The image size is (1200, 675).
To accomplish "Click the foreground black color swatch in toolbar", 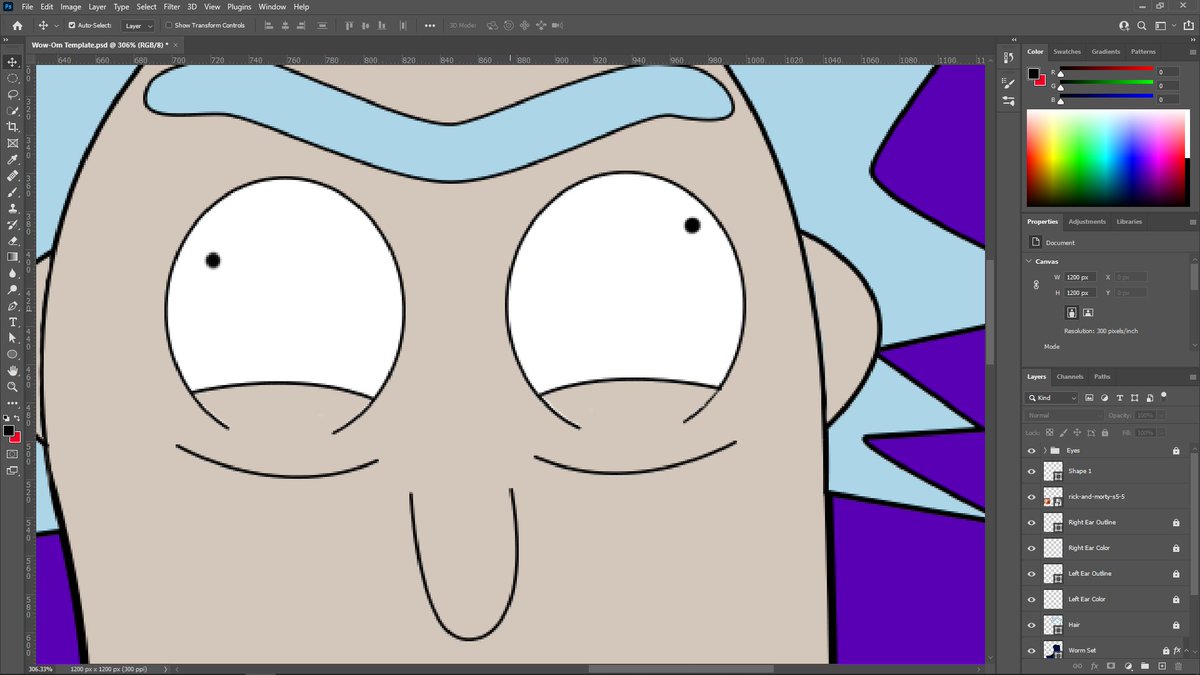I will tap(9, 431).
